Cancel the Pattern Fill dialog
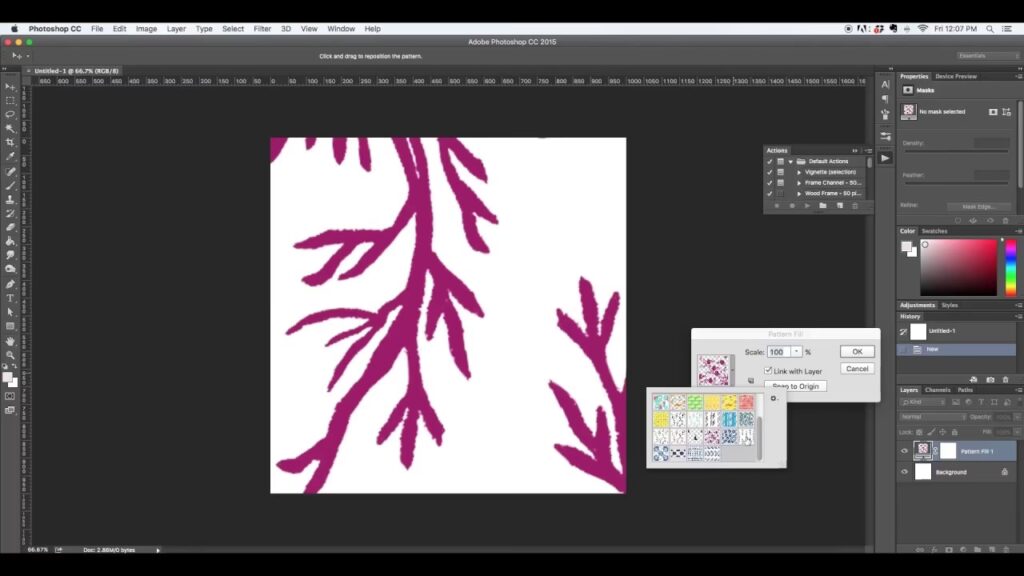1024x576 pixels. tap(857, 369)
